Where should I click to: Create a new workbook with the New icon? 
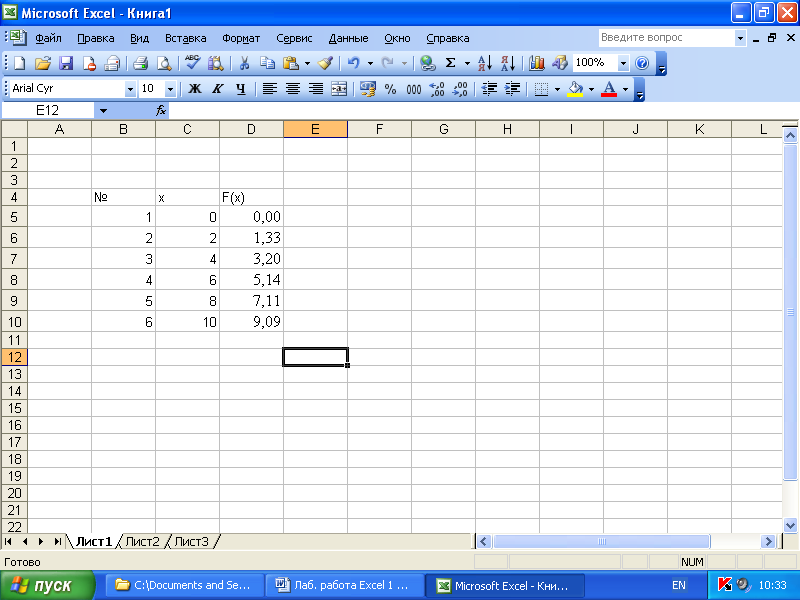tap(19, 63)
